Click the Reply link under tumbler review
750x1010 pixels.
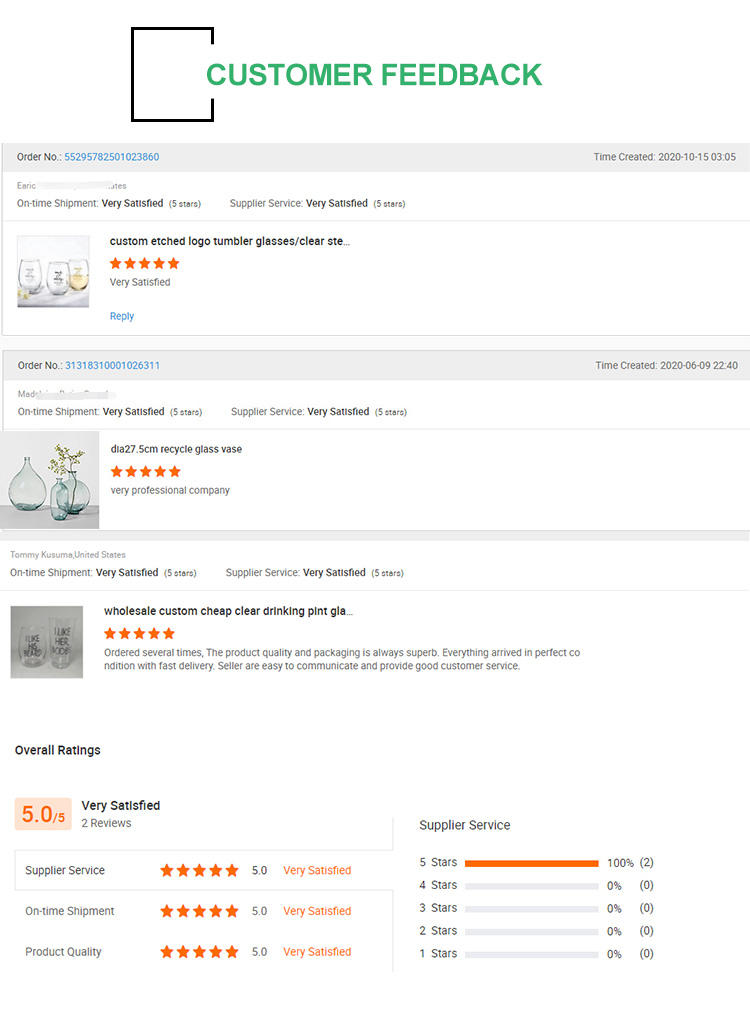pyautogui.click(x=122, y=316)
